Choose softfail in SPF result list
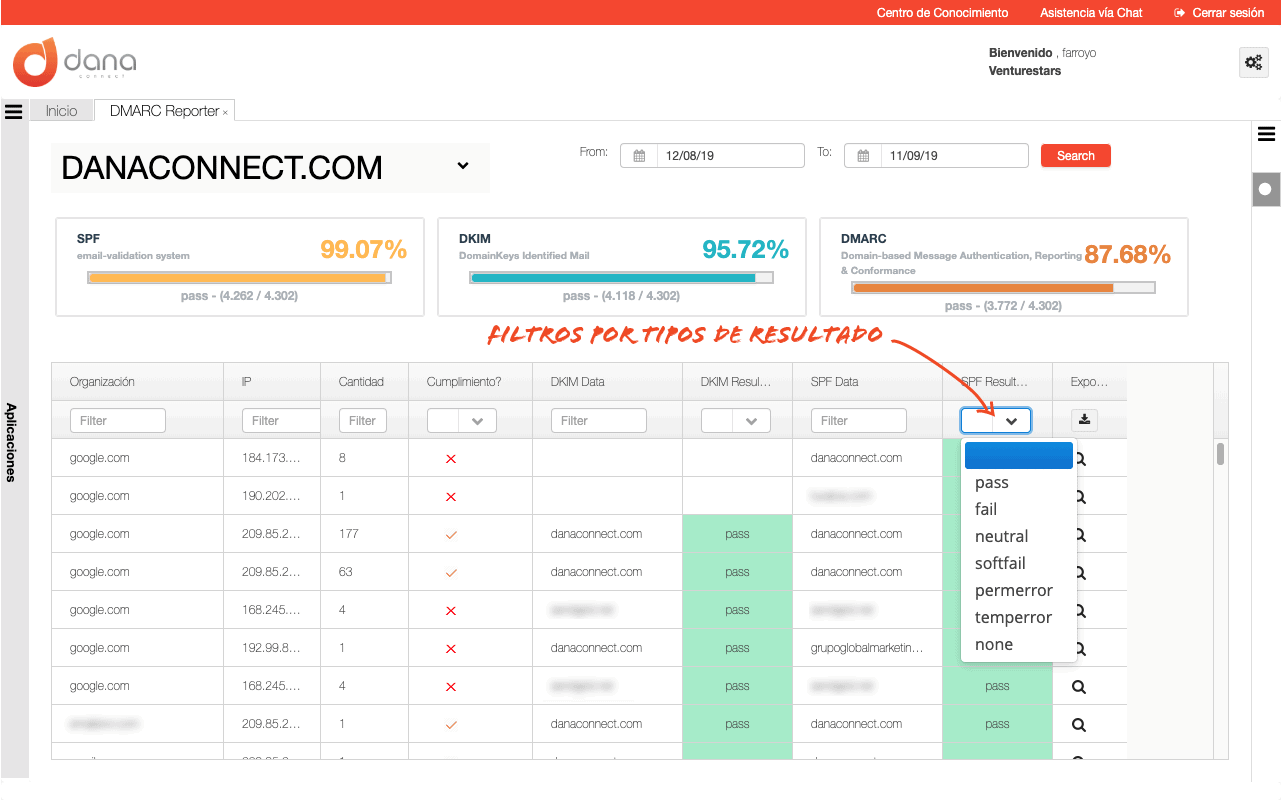Screen dimensions: 1281x801 tap(1018, 564)
